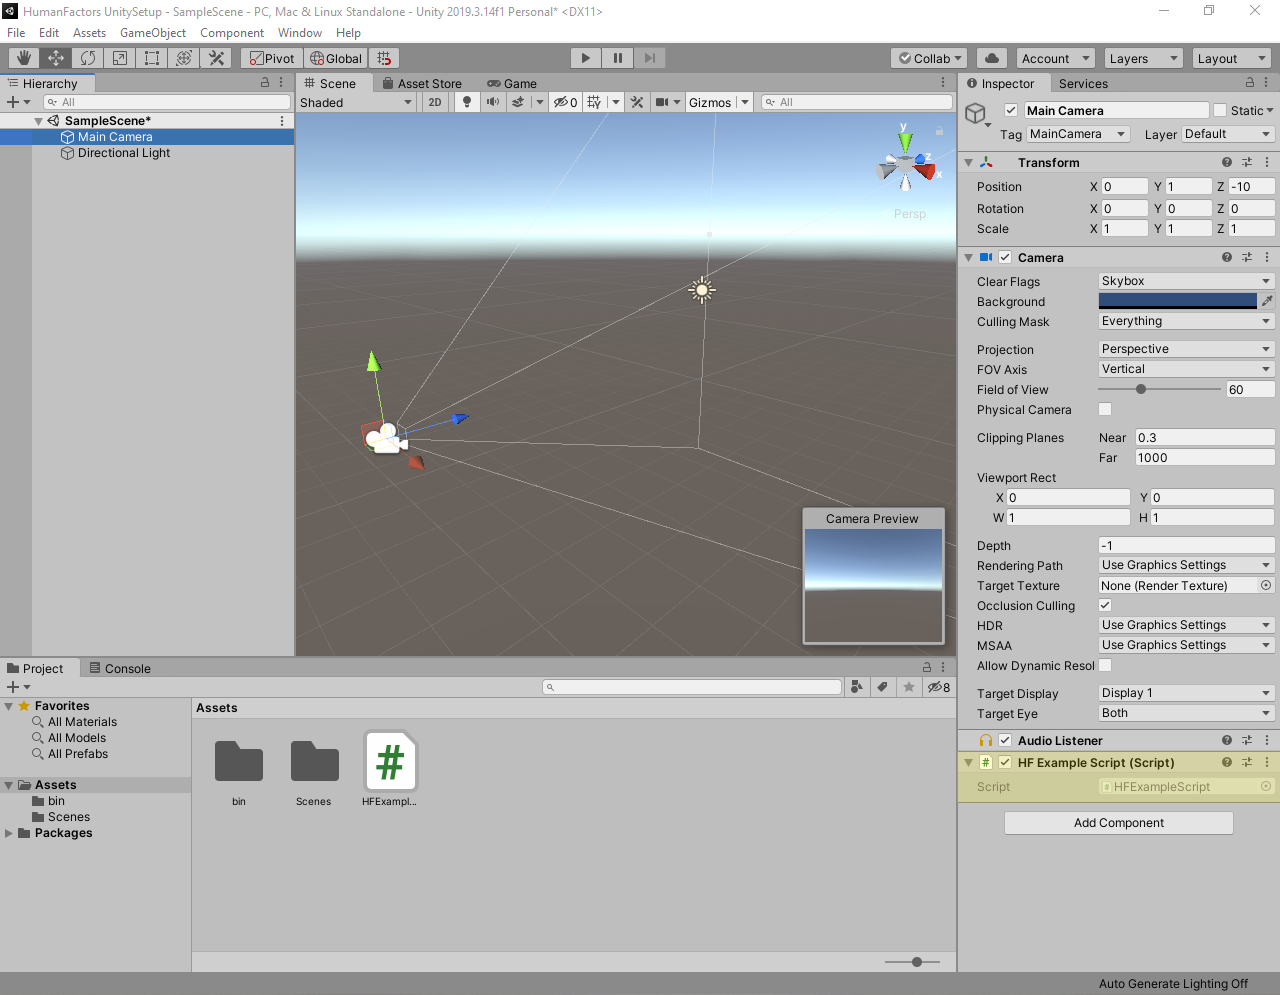
Task: Open the cloud services icon
Action: click(992, 58)
